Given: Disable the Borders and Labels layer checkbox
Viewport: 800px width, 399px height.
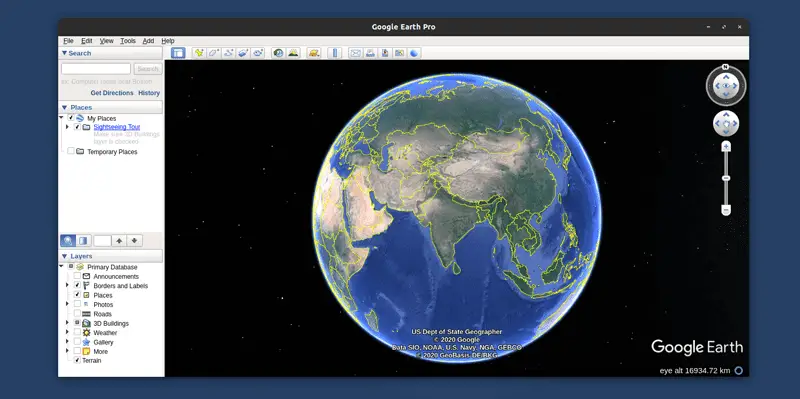Looking at the screenshot, I should pyautogui.click(x=77, y=285).
